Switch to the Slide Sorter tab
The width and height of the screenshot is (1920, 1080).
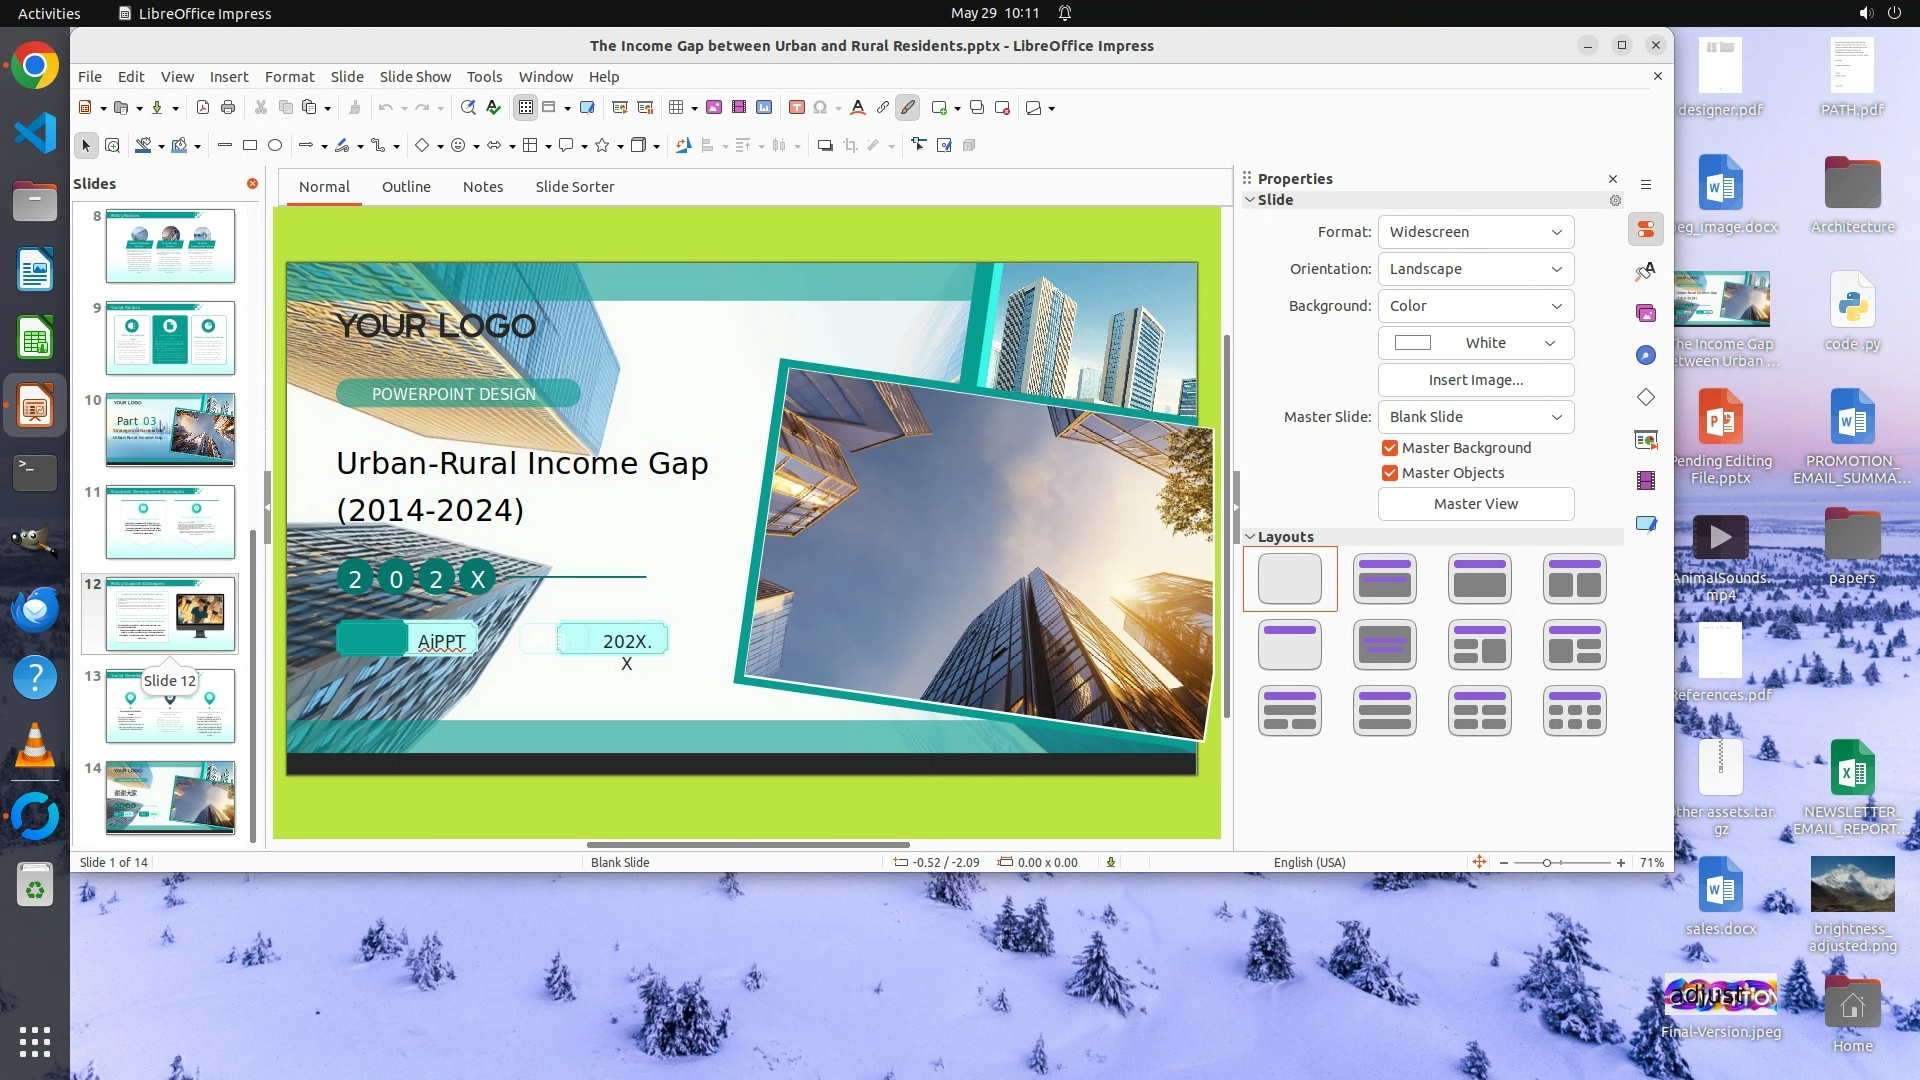[574, 187]
